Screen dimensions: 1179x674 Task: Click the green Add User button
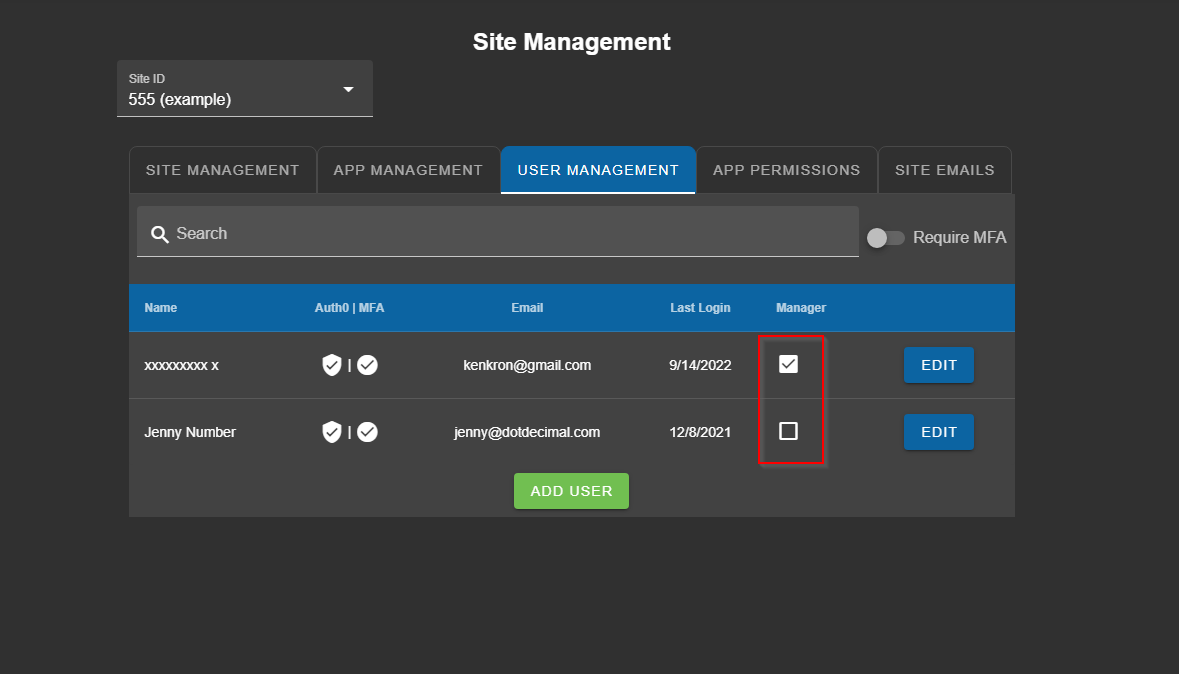[x=571, y=491]
